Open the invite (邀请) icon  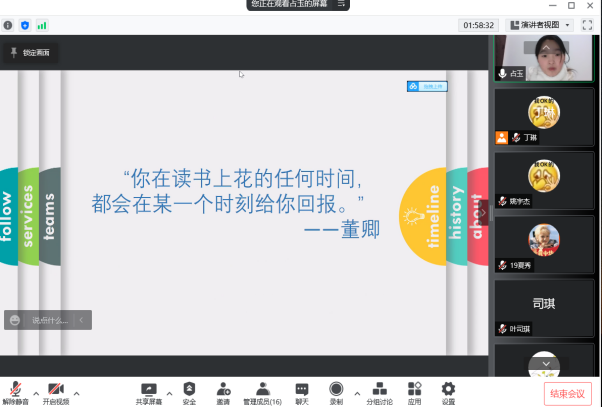pyautogui.click(x=223, y=388)
